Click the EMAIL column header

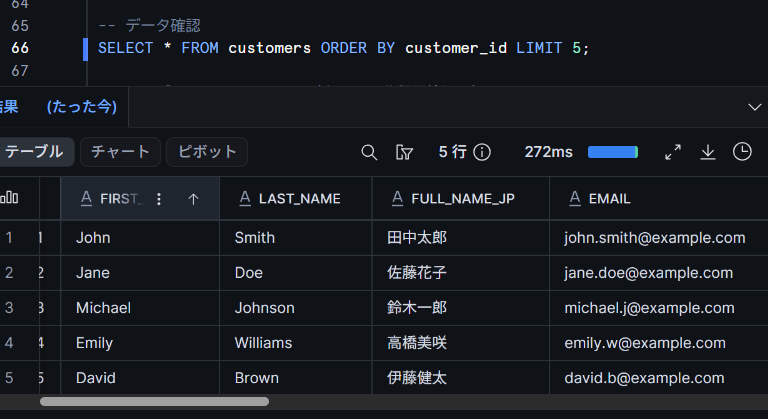659,198
